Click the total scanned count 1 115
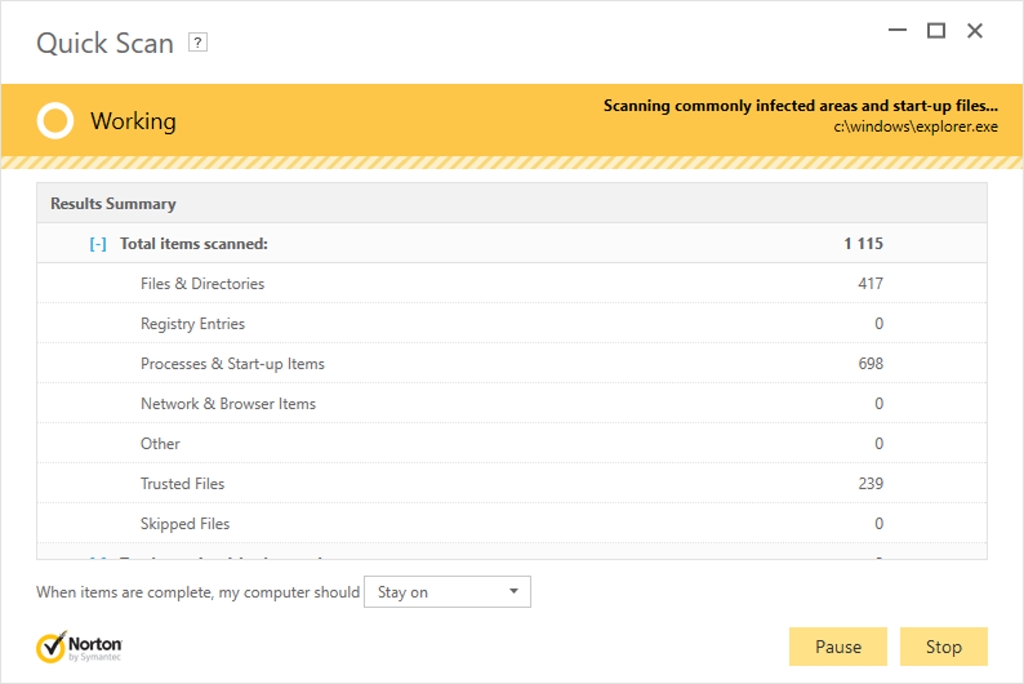Image resolution: width=1024 pixels, height=684 pixels. tap(863, 244)
